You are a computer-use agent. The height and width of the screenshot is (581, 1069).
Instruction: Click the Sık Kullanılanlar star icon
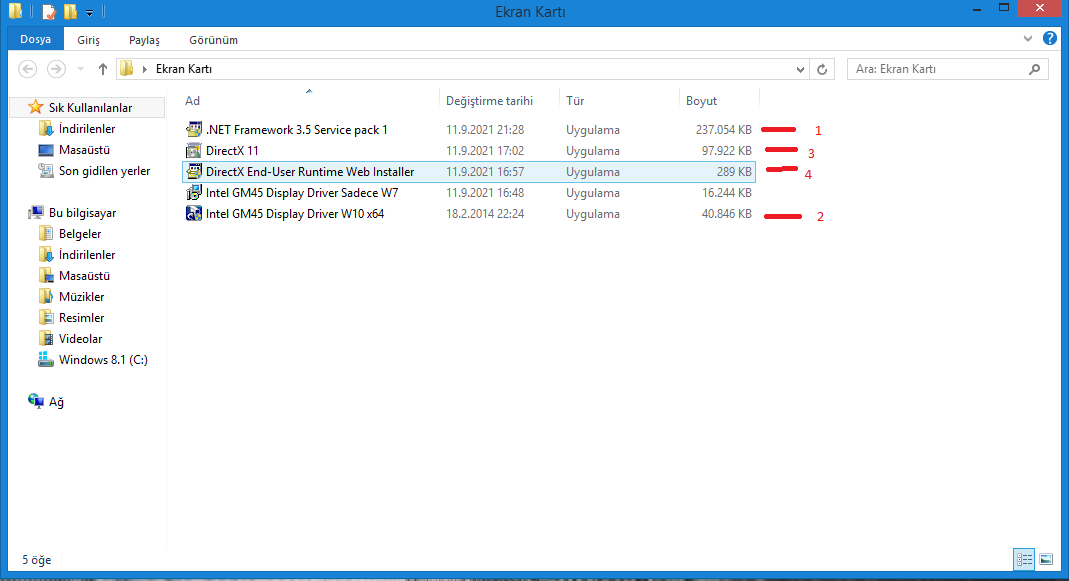coord(35,107)
